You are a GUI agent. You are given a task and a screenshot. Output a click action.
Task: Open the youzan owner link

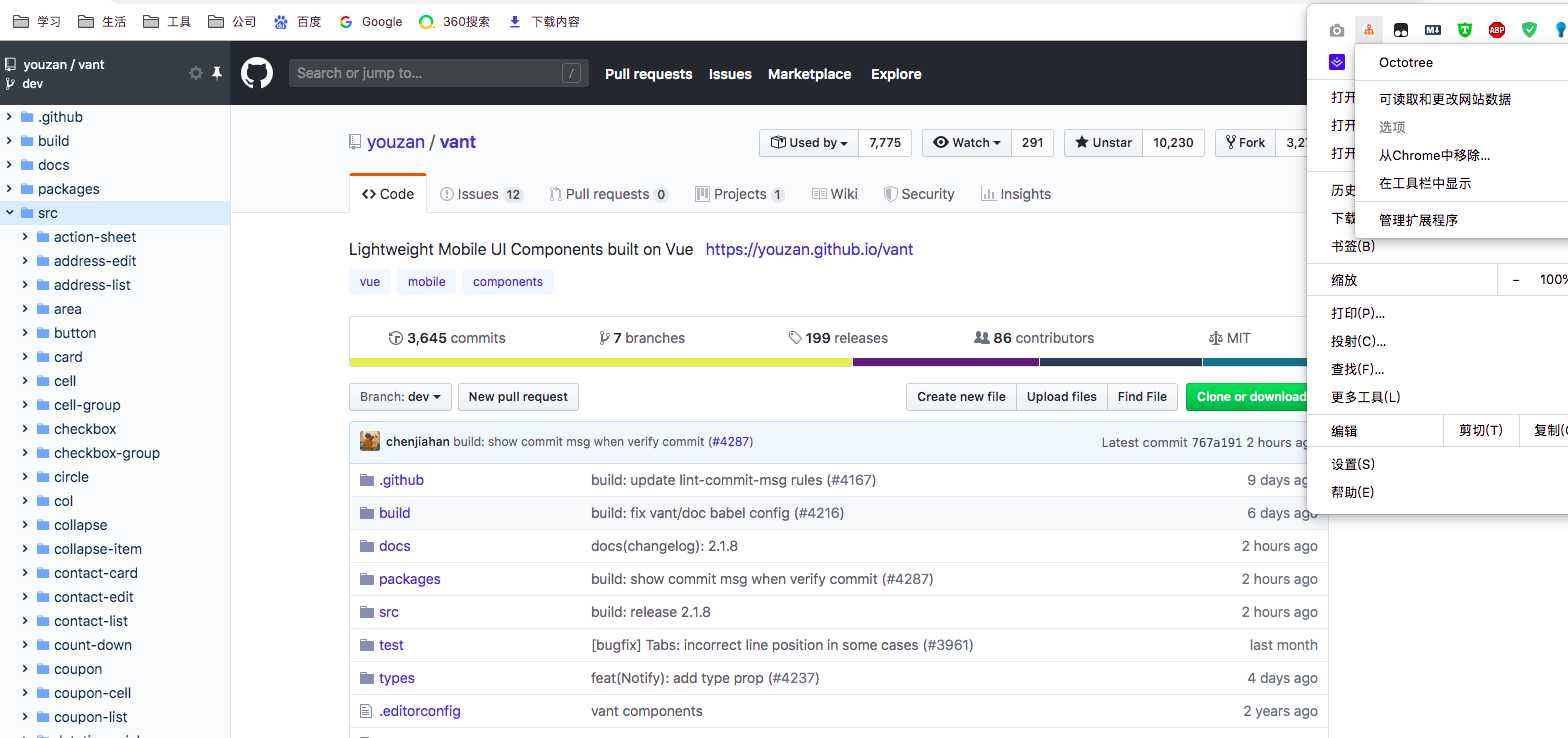click(396, 142)
